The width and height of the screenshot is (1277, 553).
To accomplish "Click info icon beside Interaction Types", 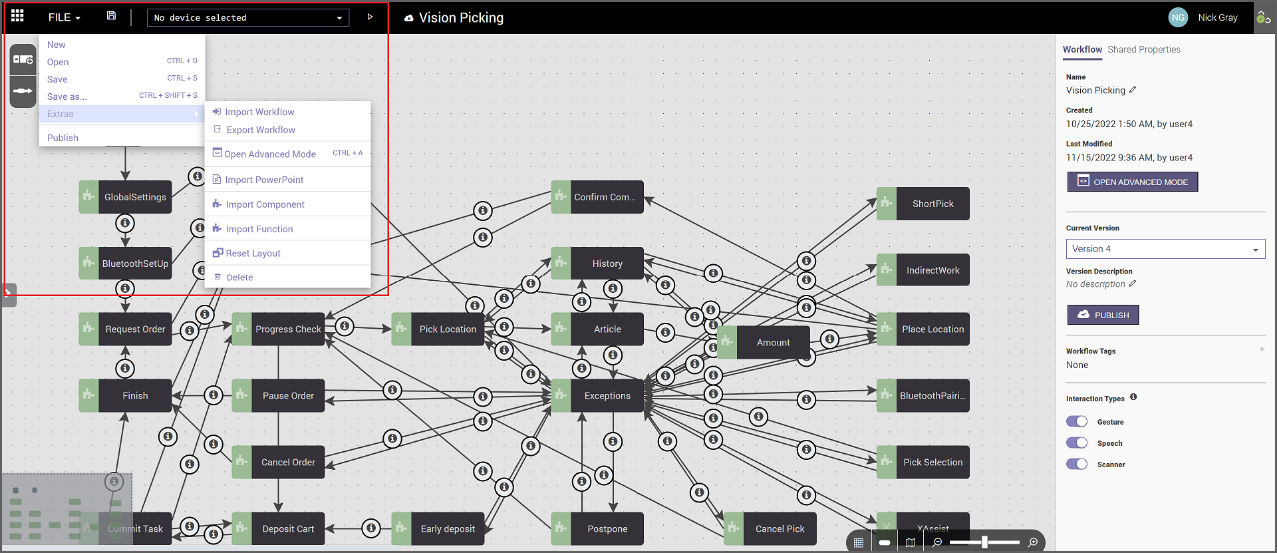I will 1133,397.
